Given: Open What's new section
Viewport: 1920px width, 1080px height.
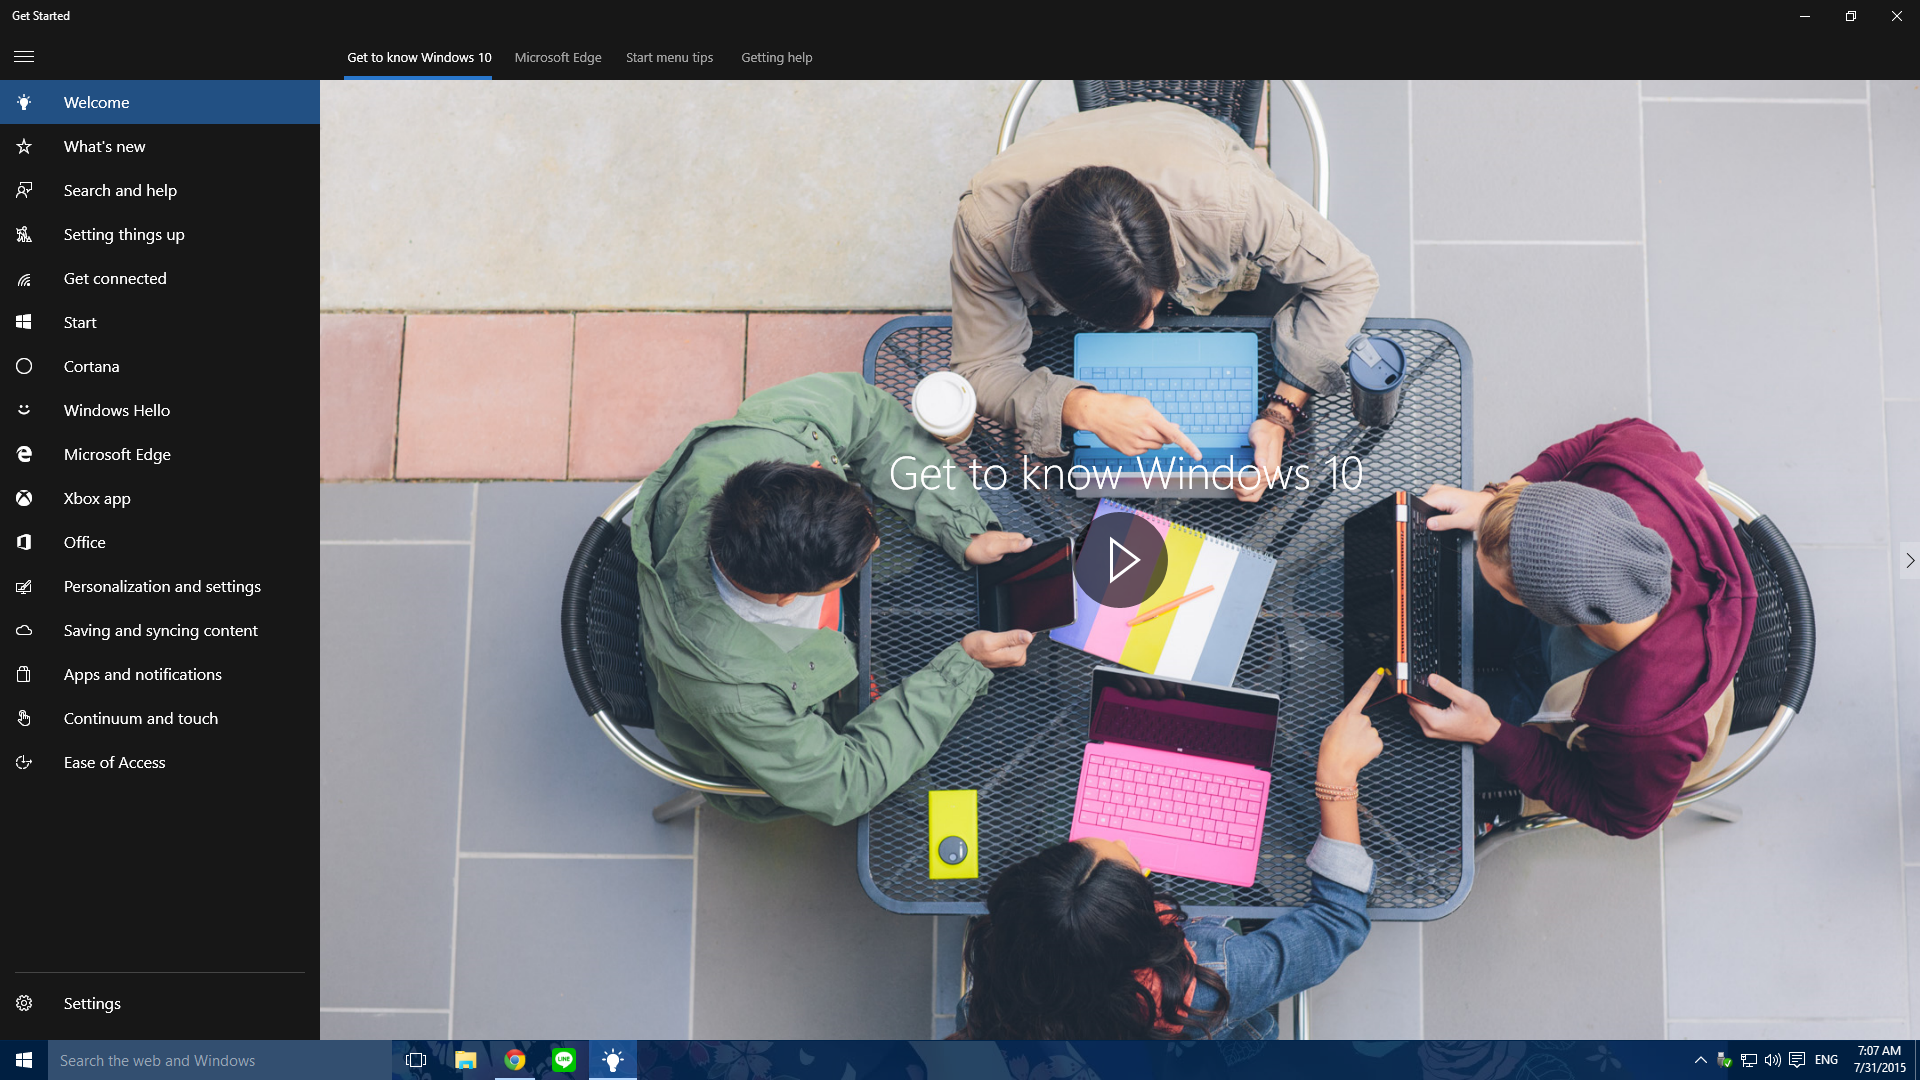Looking at the screenshot, I should coord(160,146).
